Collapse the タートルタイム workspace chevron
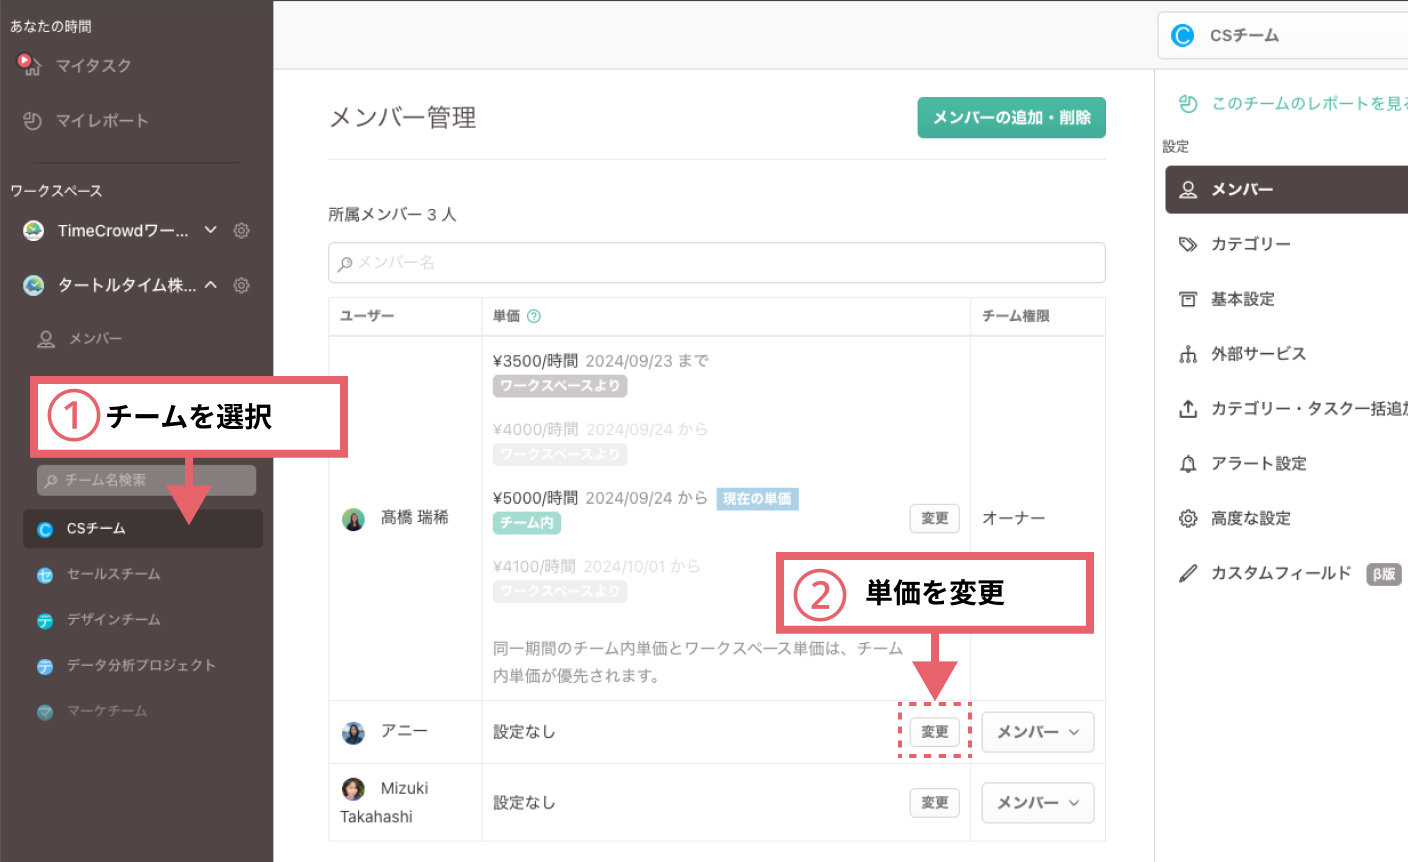Image resolution: width=1408 pixels, height=862 pixels. 211,285
